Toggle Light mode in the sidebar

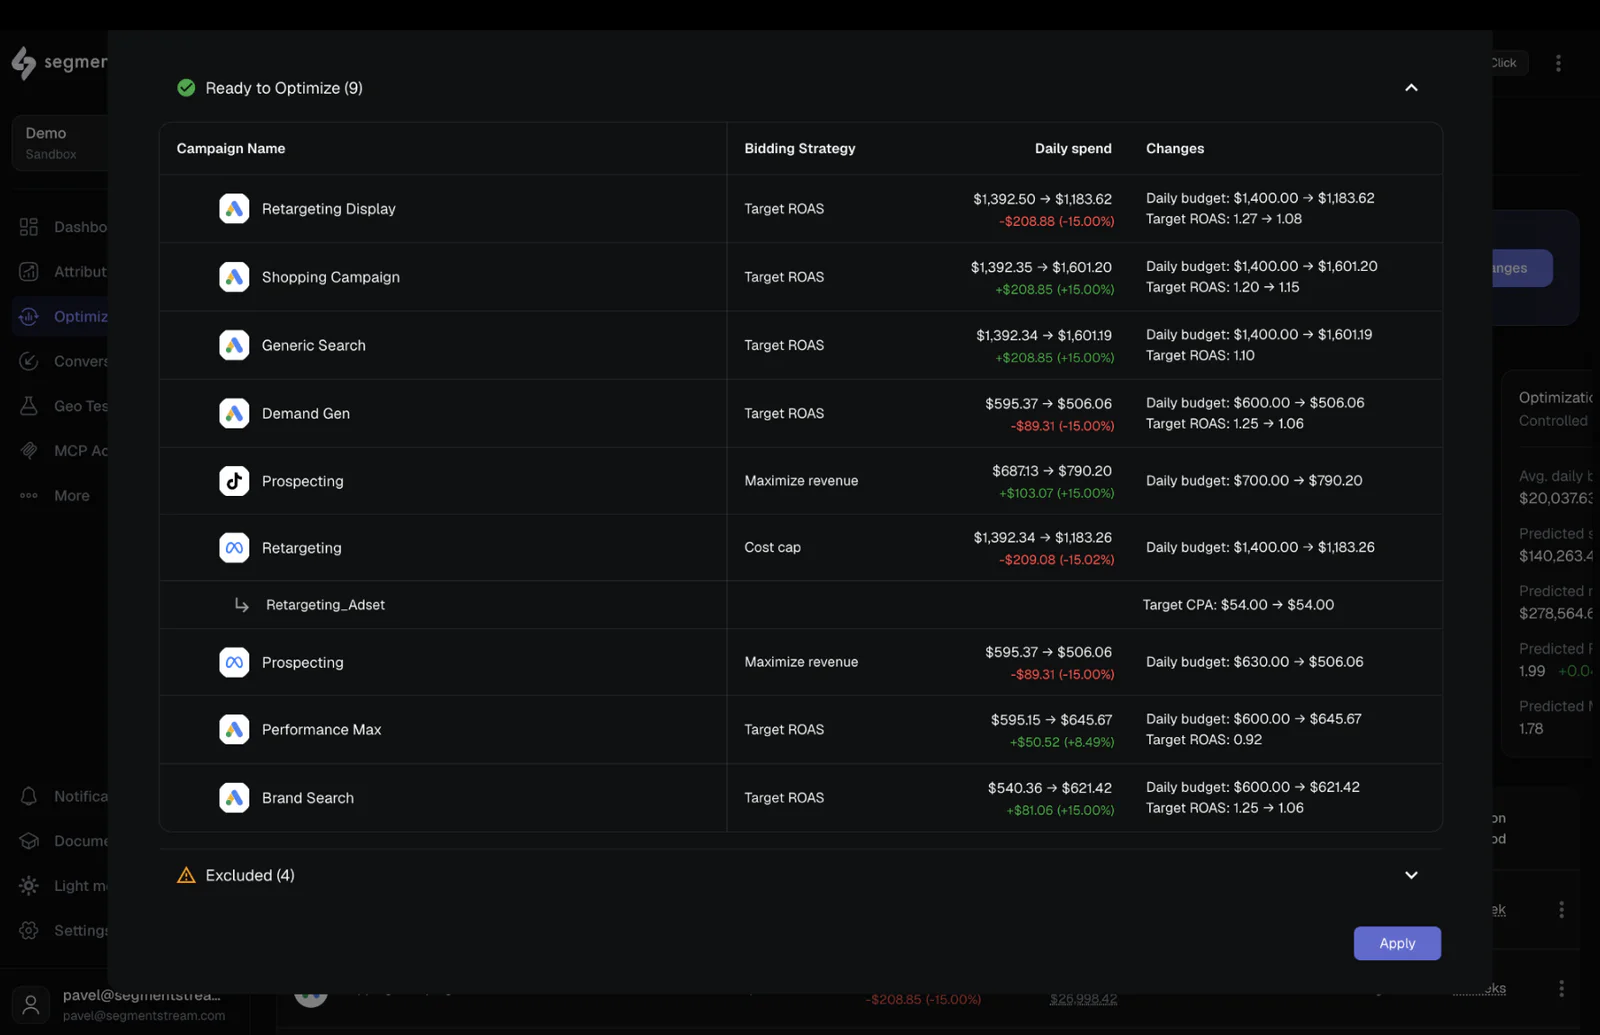pos(62,886)
